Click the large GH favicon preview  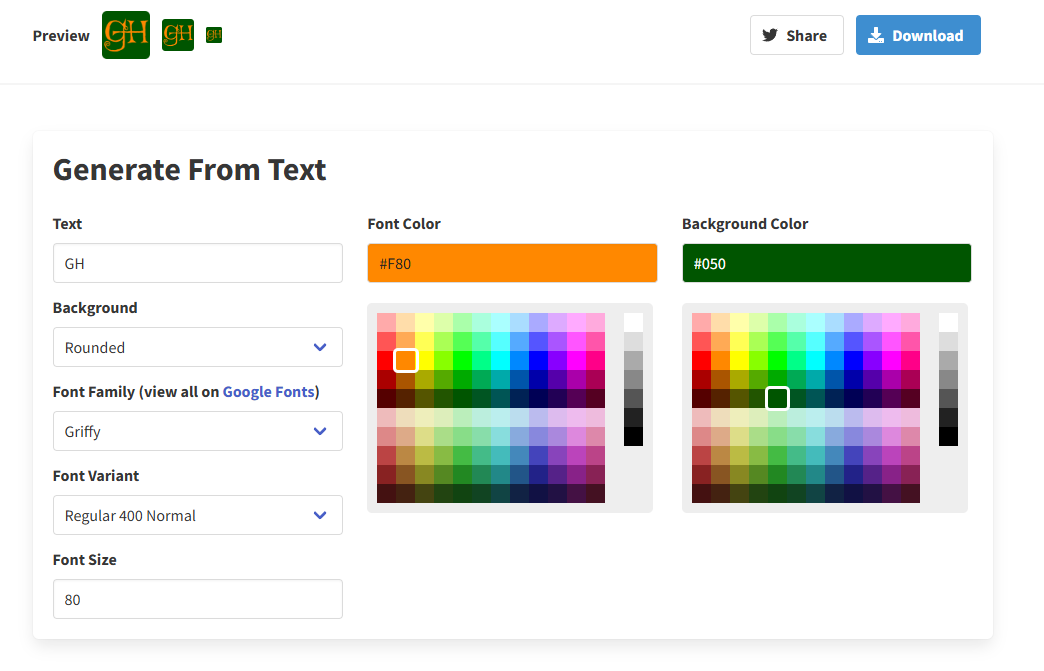click(x=126, y=35)
